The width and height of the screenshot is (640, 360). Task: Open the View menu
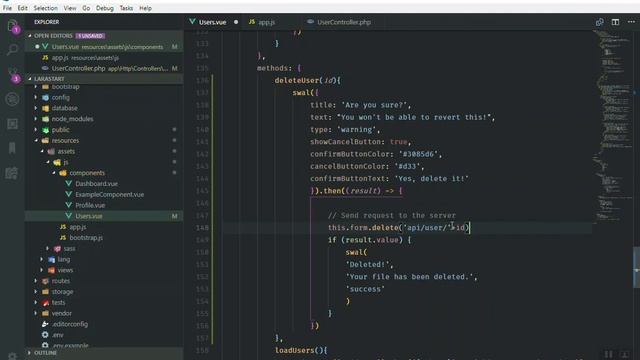[70, 8]
